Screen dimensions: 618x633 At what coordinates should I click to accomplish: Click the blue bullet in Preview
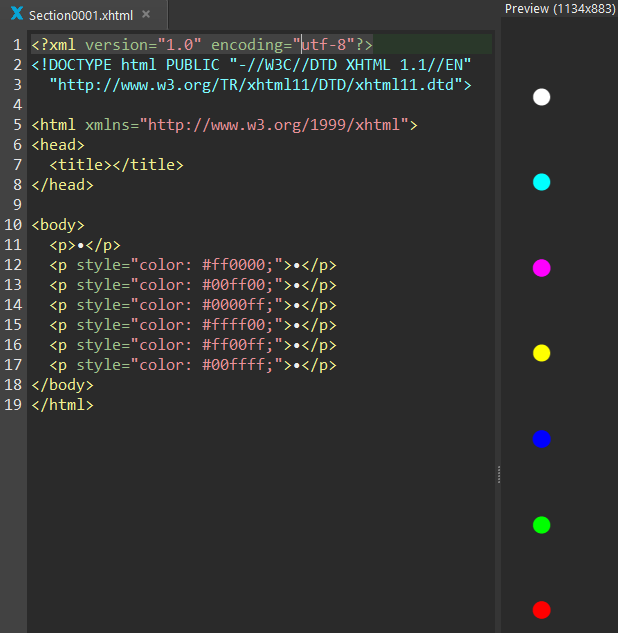click(541, 438)
